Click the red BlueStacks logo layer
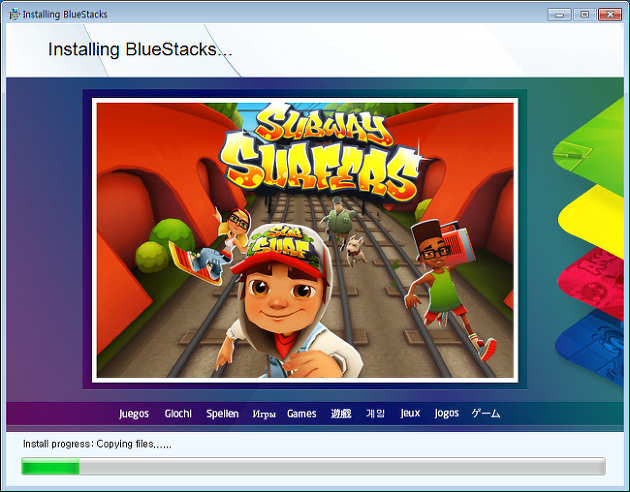The image size is (630, 492). 592,282
